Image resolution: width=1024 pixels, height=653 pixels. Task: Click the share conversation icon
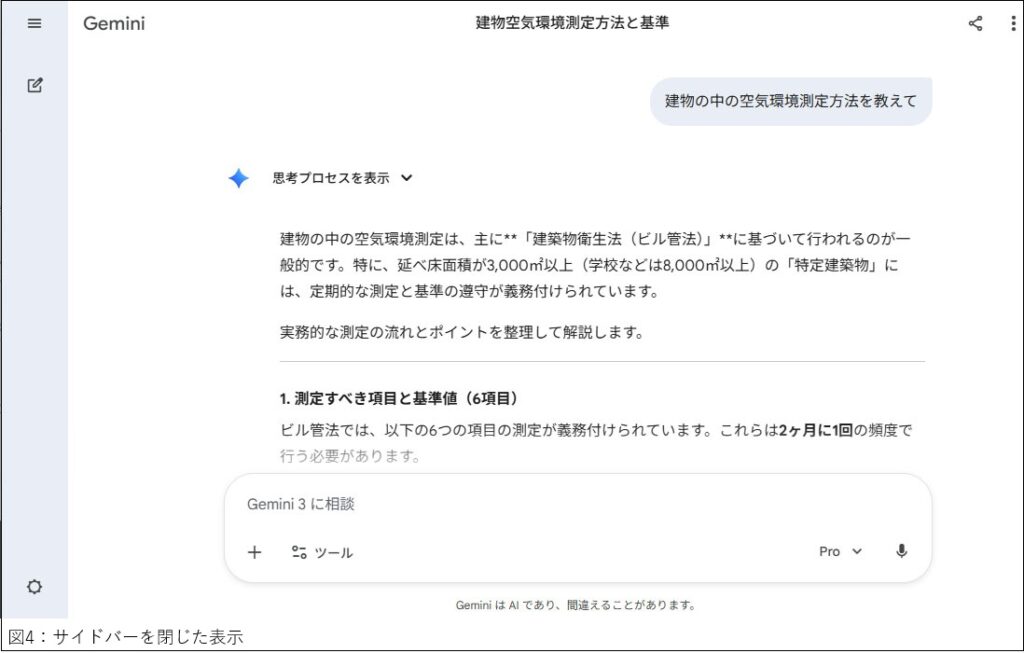pyautogui.click(x=975, y=24)
